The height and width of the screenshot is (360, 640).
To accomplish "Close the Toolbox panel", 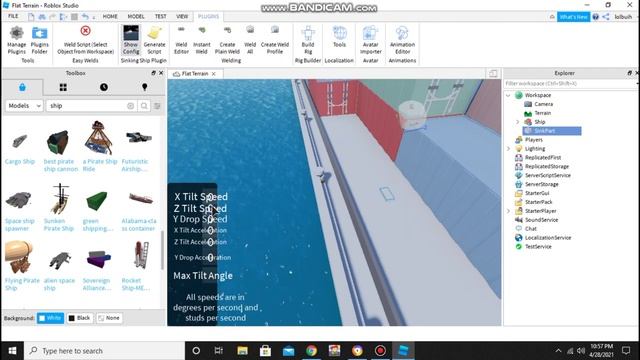I will pos(161,73).
